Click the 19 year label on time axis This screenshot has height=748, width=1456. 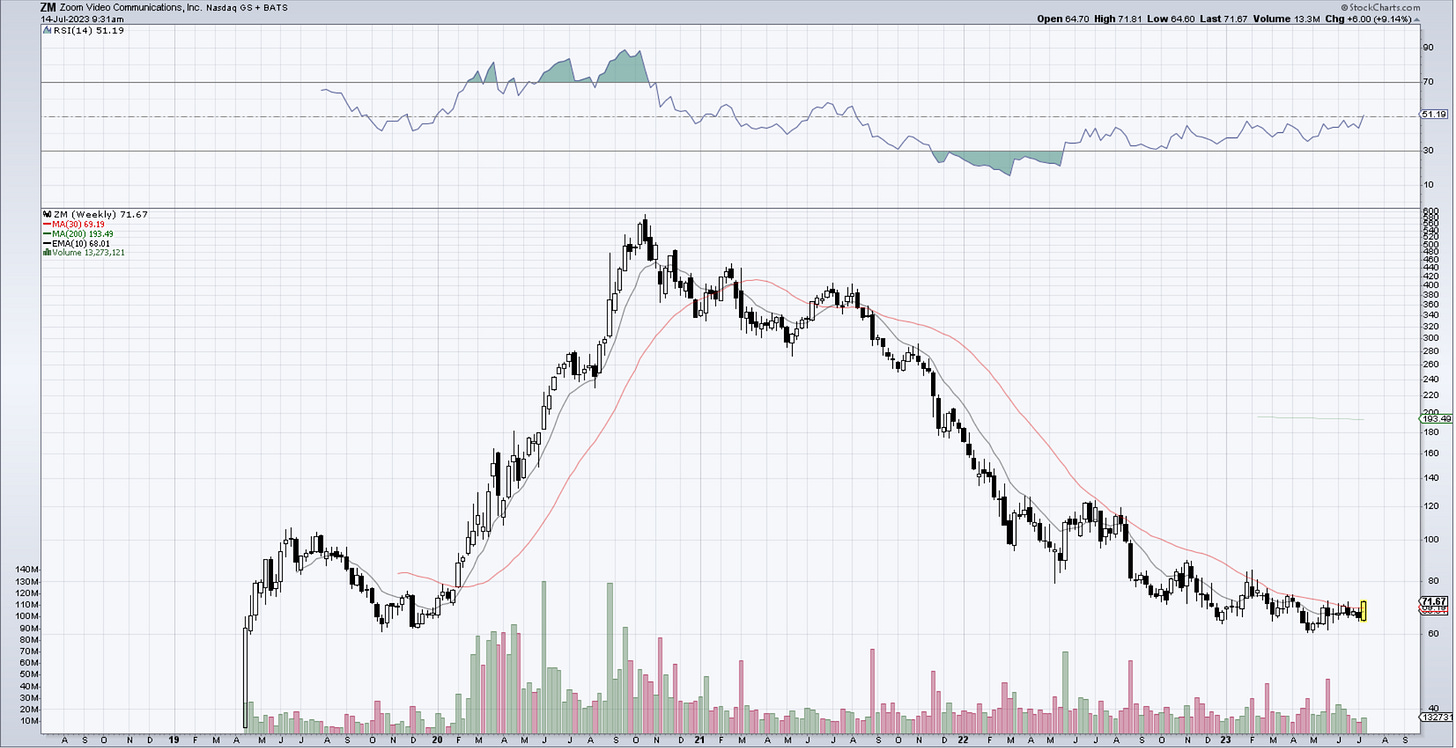tap(174, 741)
